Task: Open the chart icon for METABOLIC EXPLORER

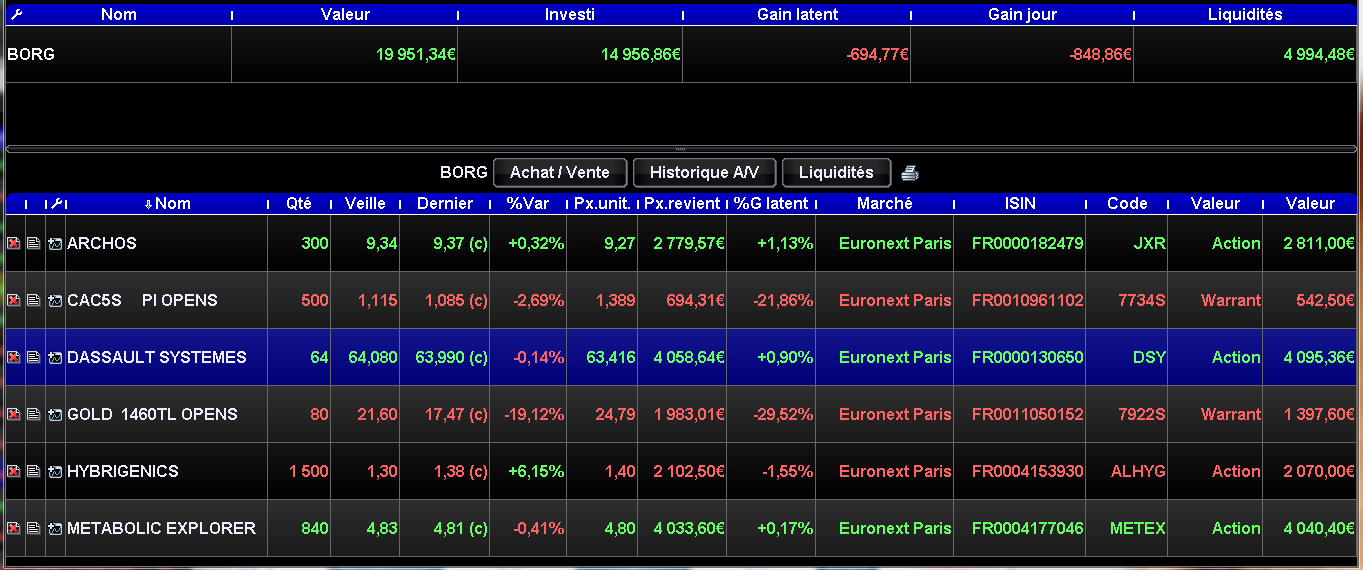Action: (55, 528)
